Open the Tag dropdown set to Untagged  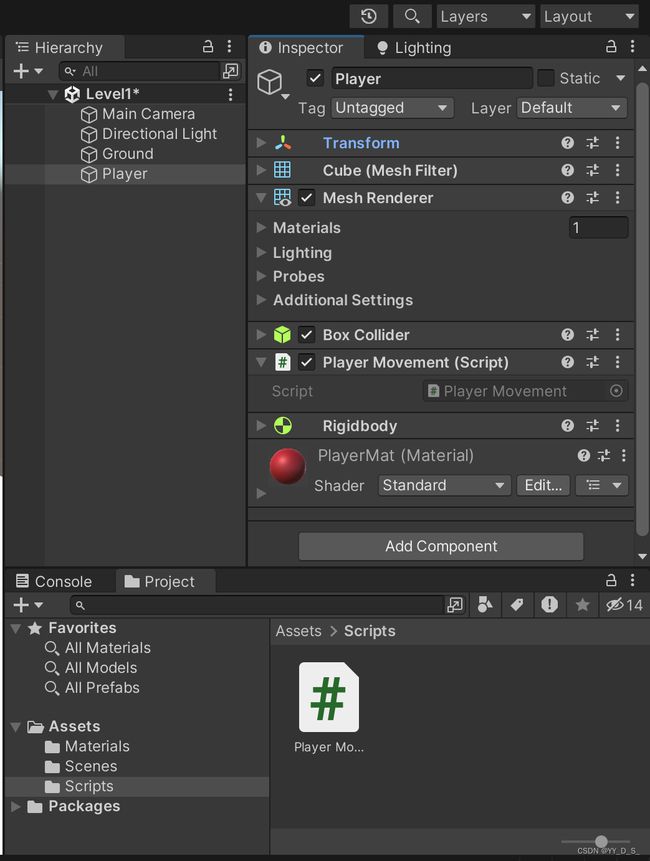(393, 108)
